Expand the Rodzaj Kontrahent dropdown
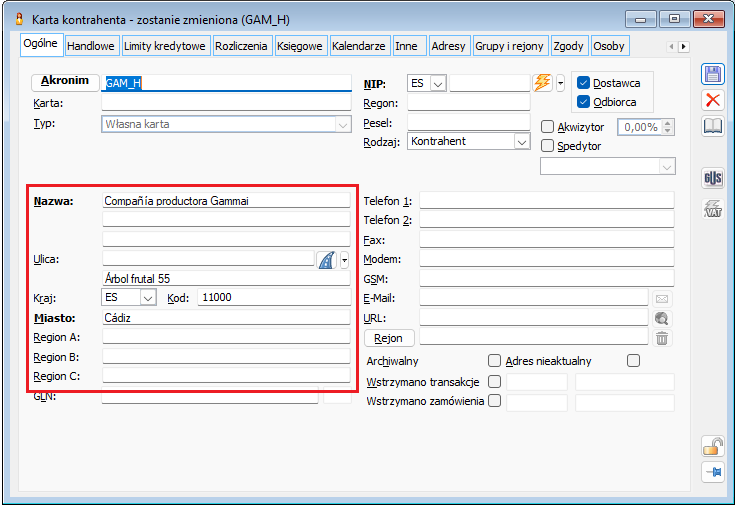The image size is (735, 506). coord(521,142)
